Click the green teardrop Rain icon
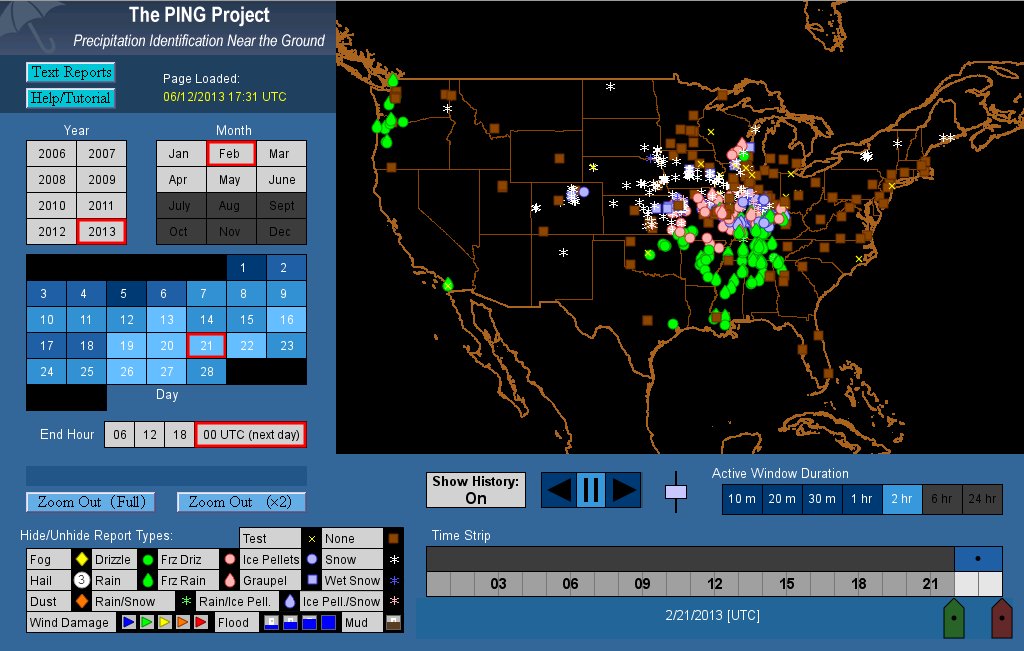This screenshot has width=1024, height=651. [147, 581]
